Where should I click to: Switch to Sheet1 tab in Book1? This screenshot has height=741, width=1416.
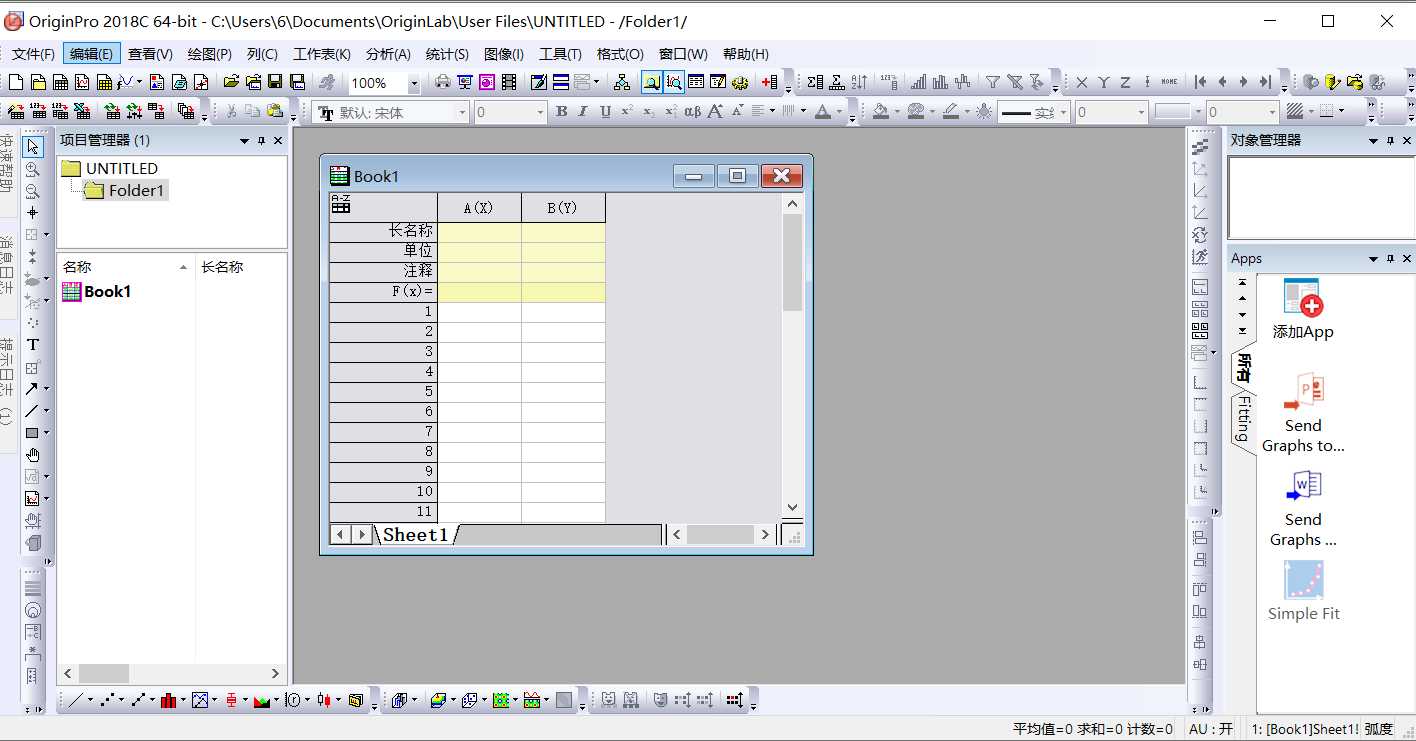(415, 535)
